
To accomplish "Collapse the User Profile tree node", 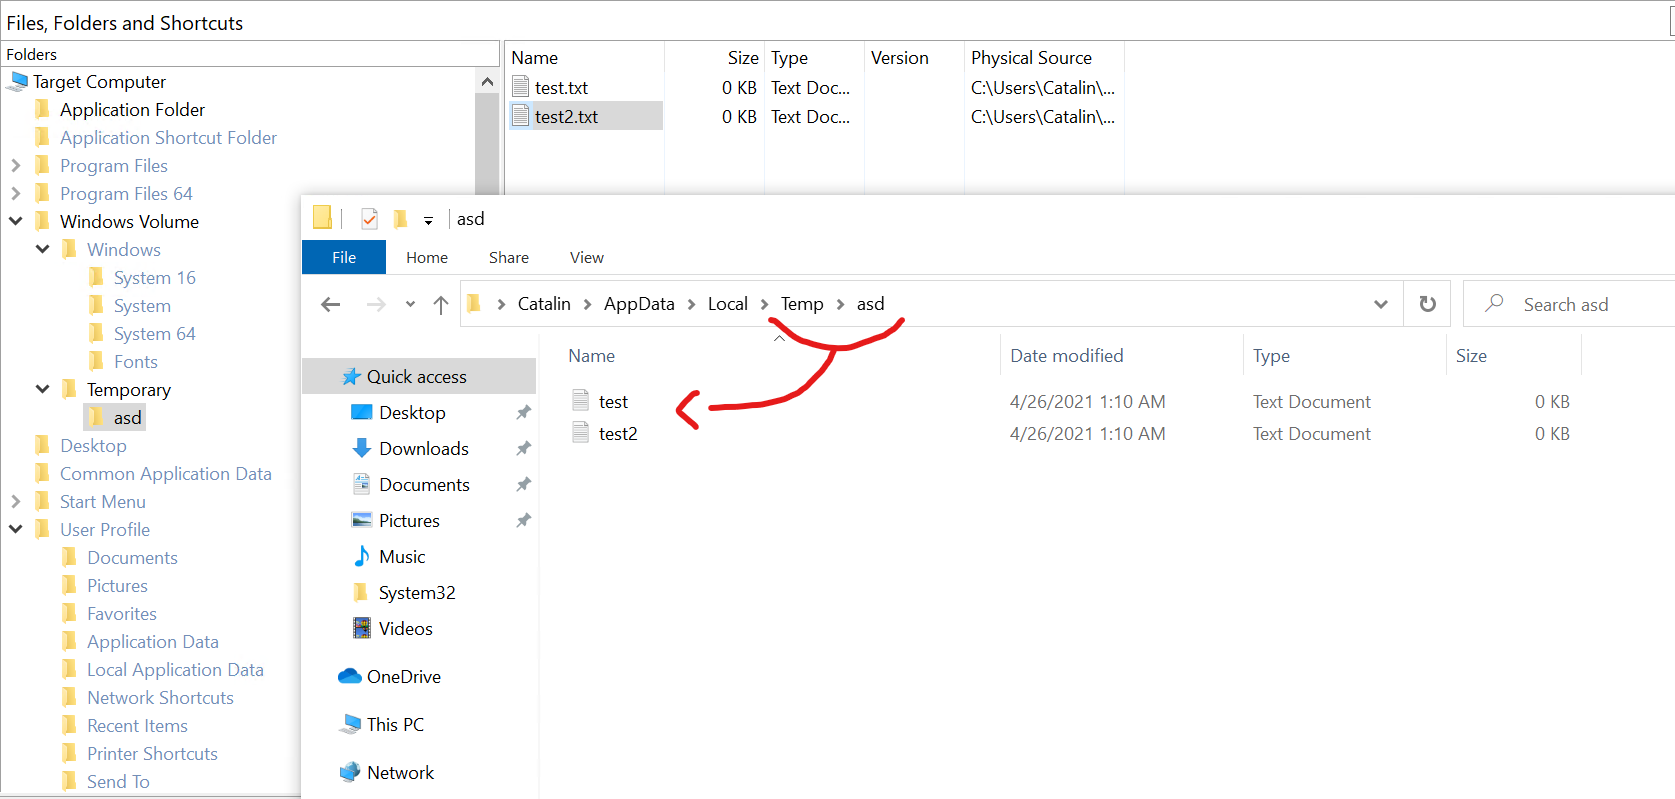I will [x=15, y=529].
